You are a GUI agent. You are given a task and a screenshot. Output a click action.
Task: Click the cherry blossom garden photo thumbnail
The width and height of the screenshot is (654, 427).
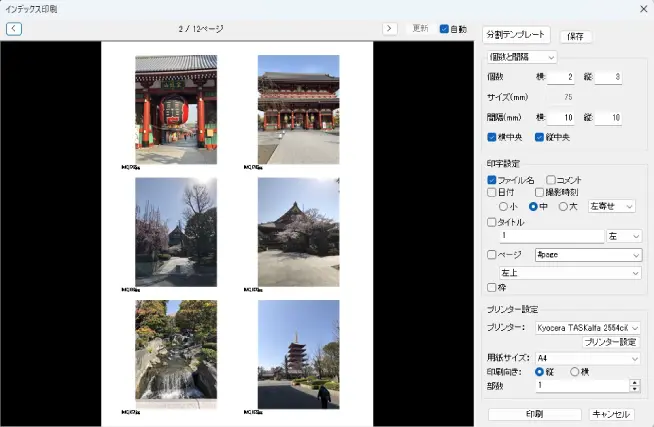[176, 232]
